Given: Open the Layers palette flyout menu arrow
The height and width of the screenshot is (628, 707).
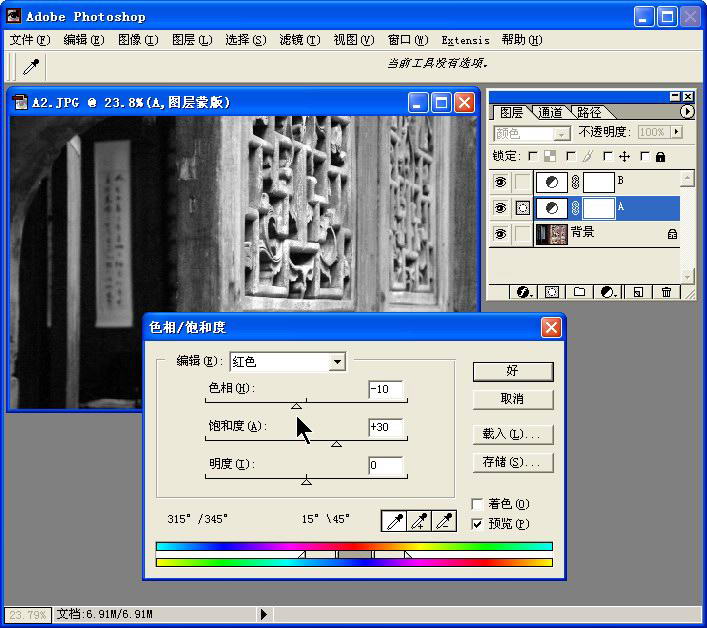Looking at the screenshot, I should point(687,112).
